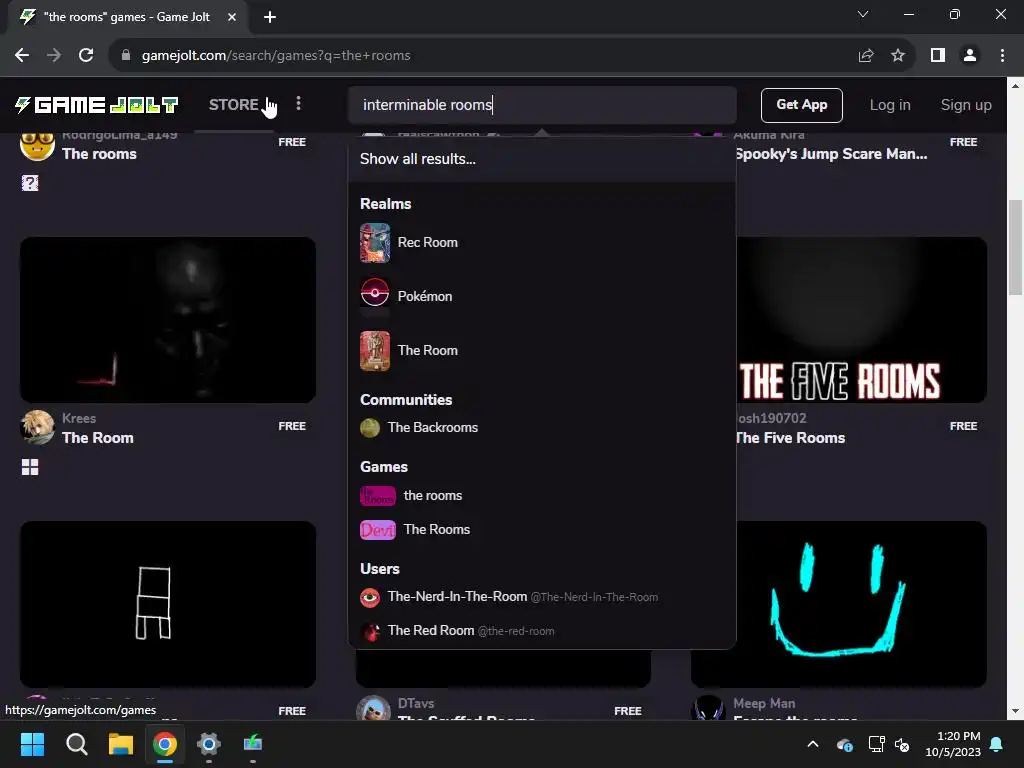The width and height of the screenshot is (1024, 768).
Task: Open The Backrooms community result
Action: click(542, 428)
